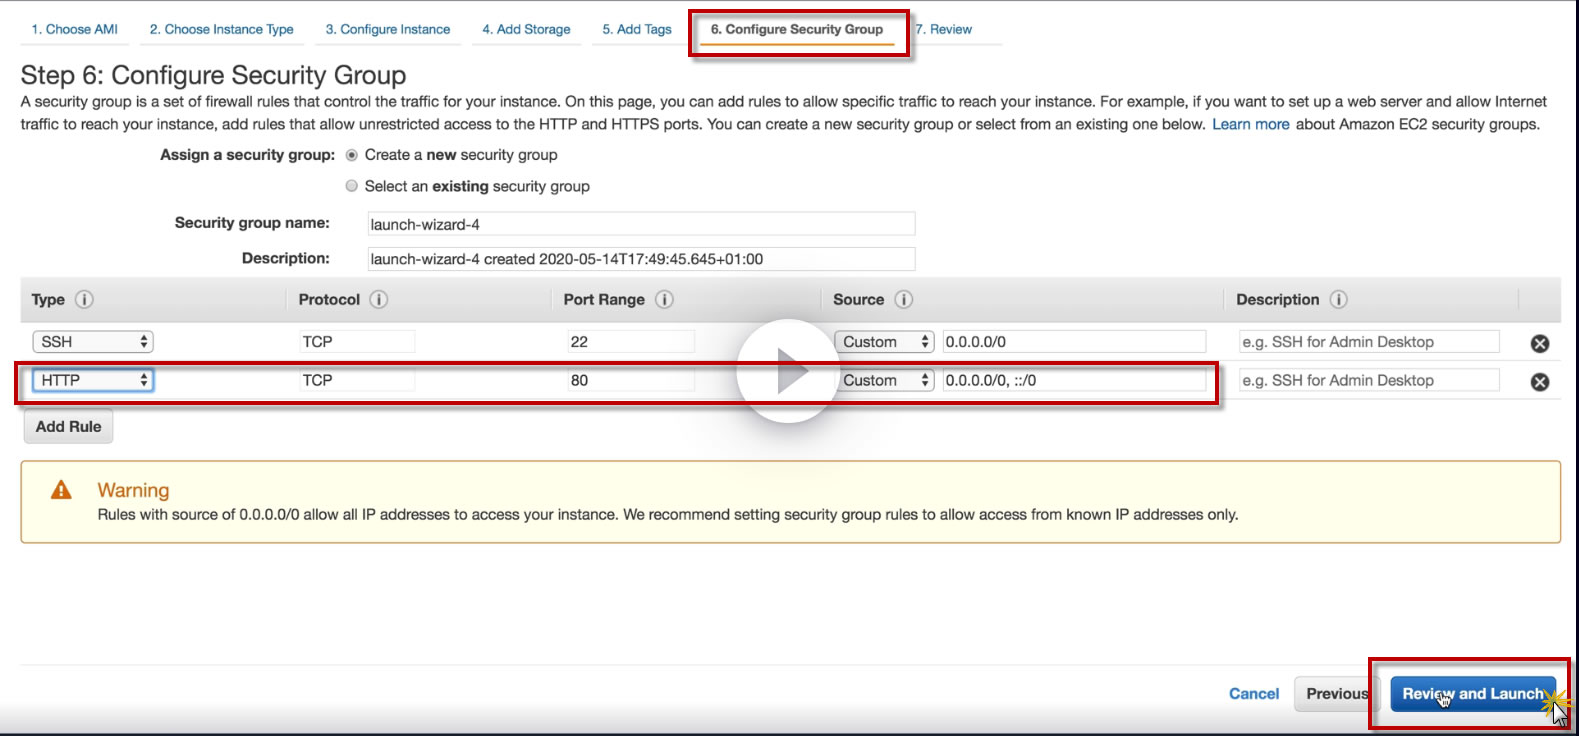
Task: Click Review and Launch button
Action: click(x=1472, y=694)
